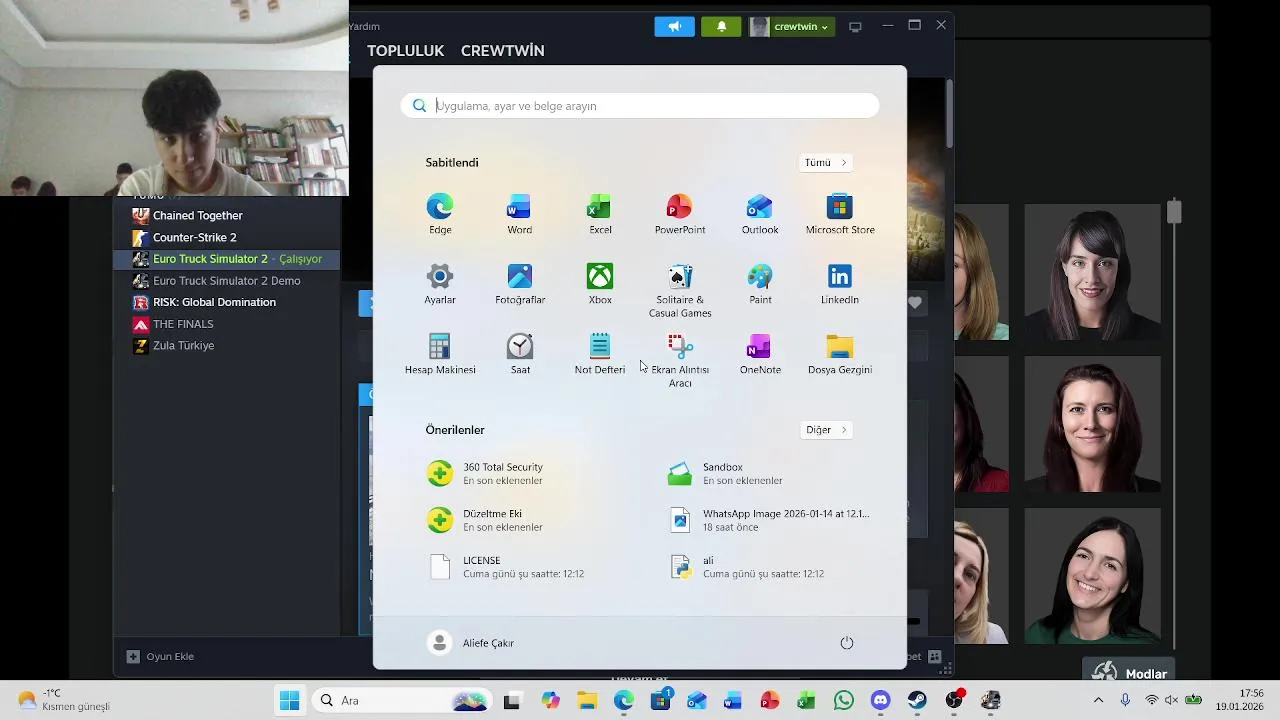Viewport: 1280px width, 720px height.
Task: Click Oyun Ekle in Steam
Action: [160, 657]
